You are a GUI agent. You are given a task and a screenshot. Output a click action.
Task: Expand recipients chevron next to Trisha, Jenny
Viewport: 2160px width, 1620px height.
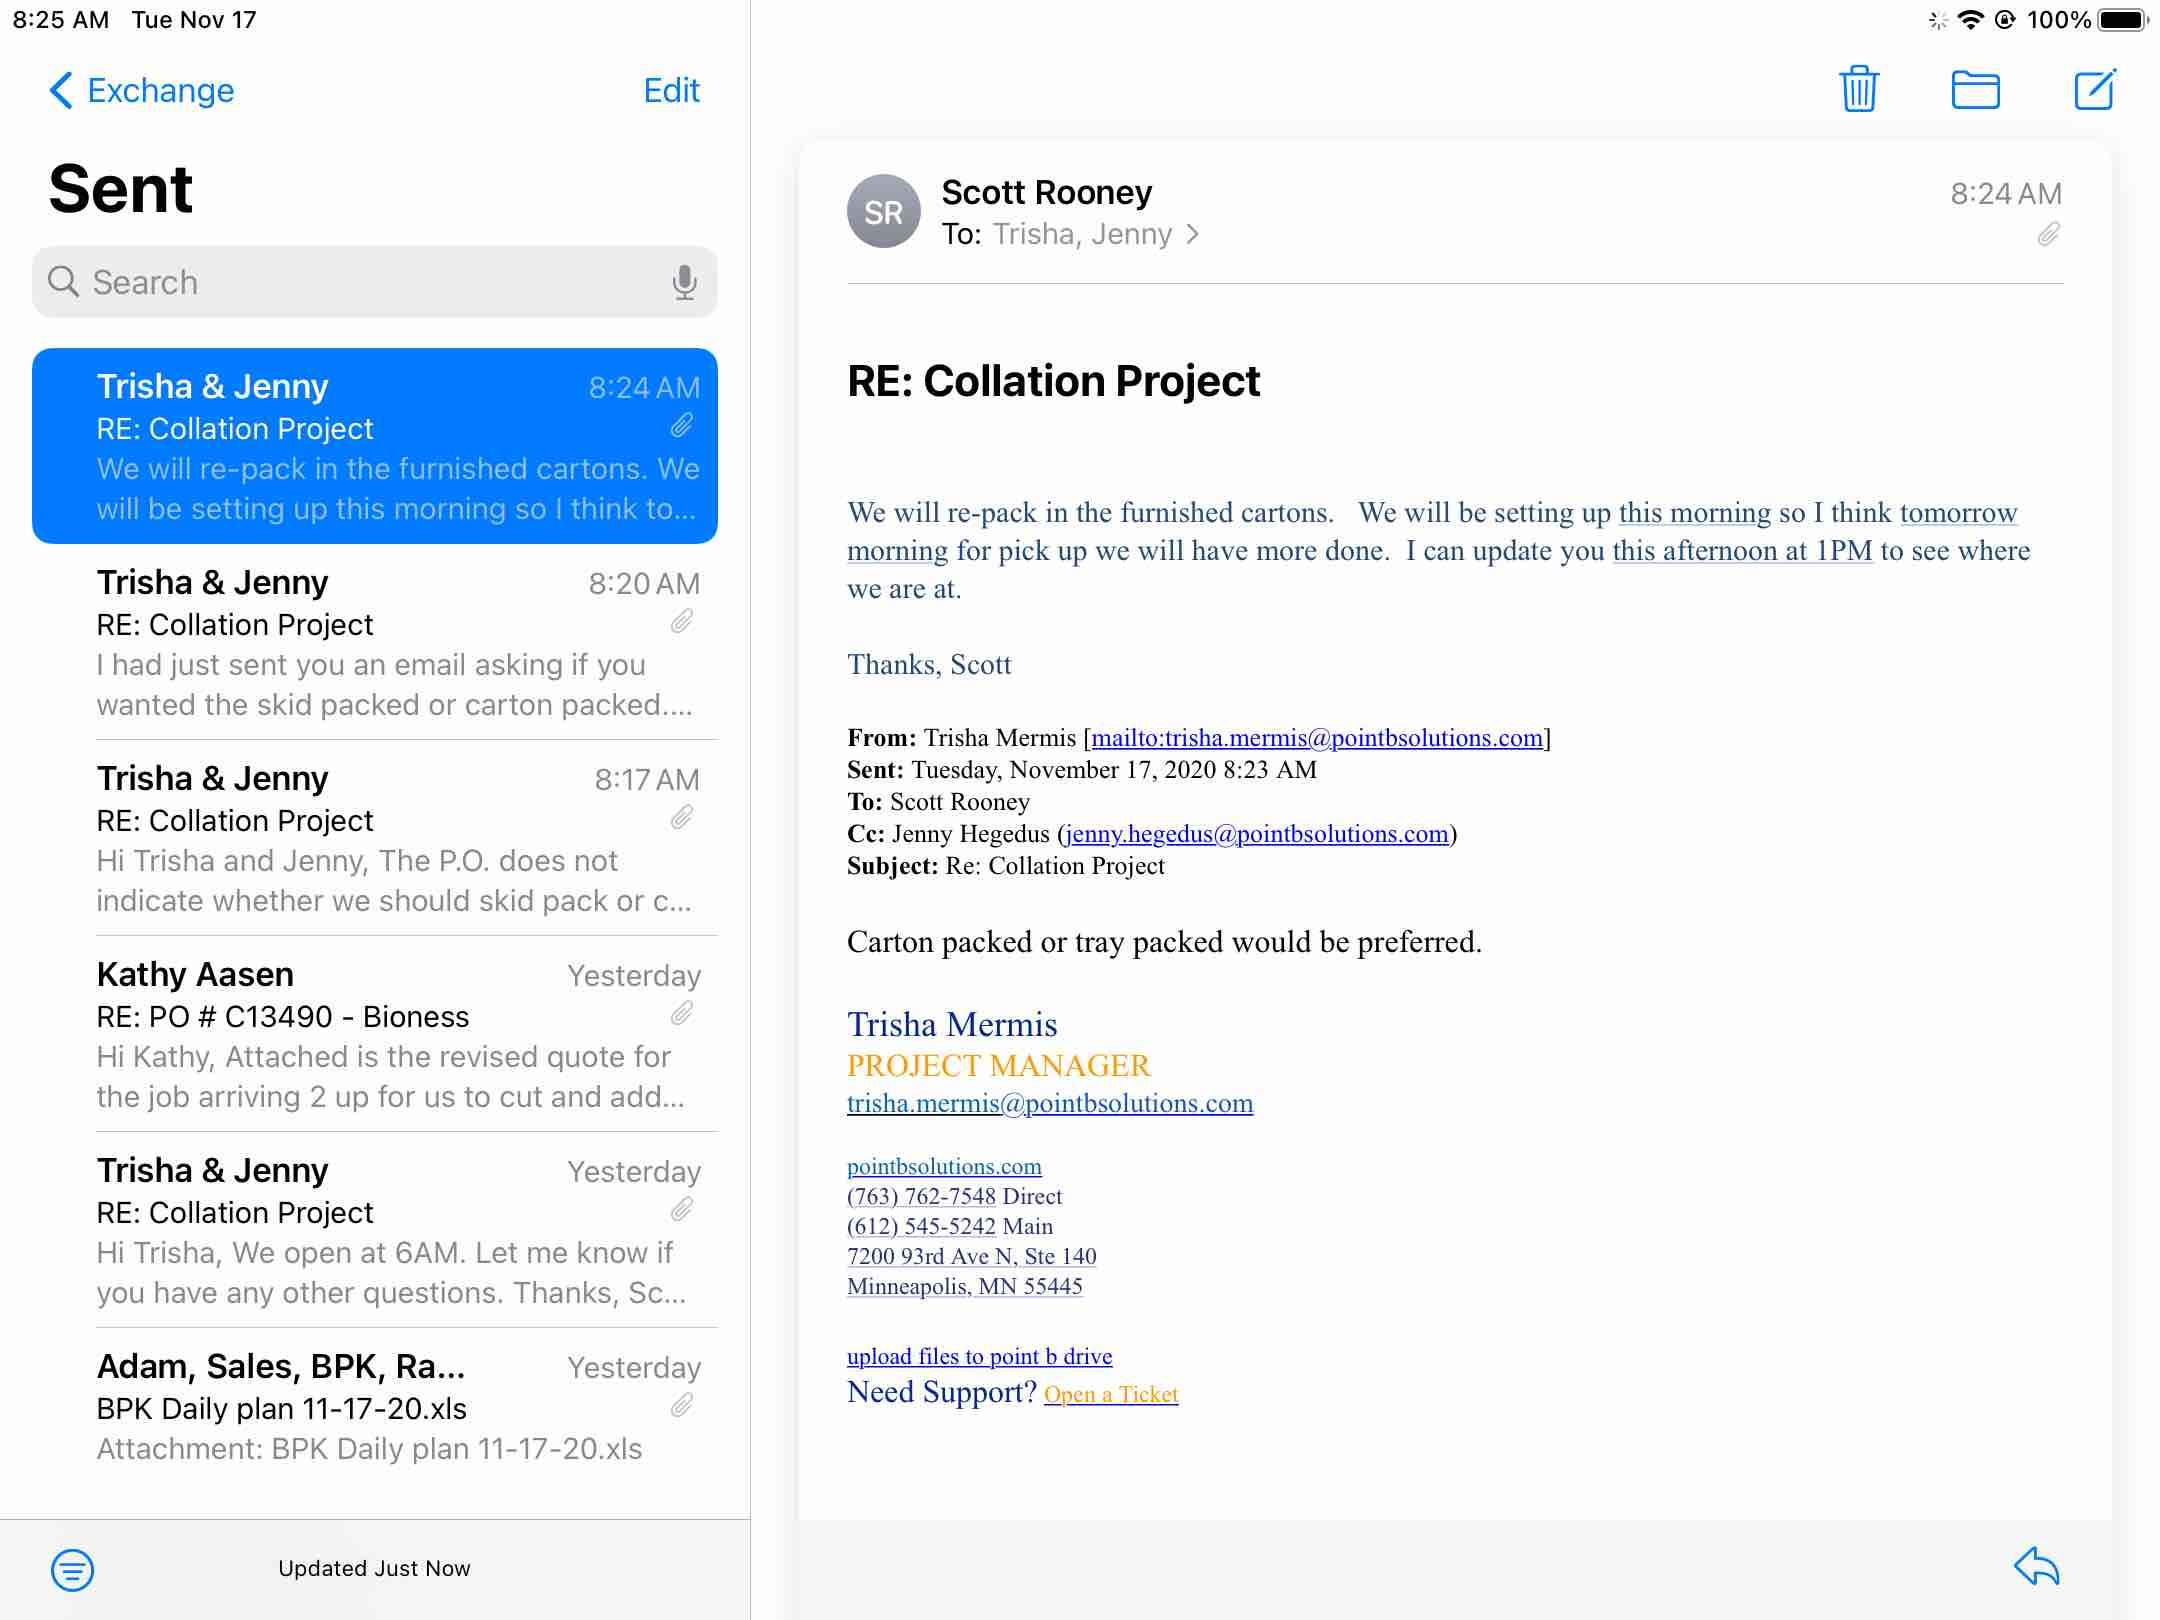point(1192,234)
